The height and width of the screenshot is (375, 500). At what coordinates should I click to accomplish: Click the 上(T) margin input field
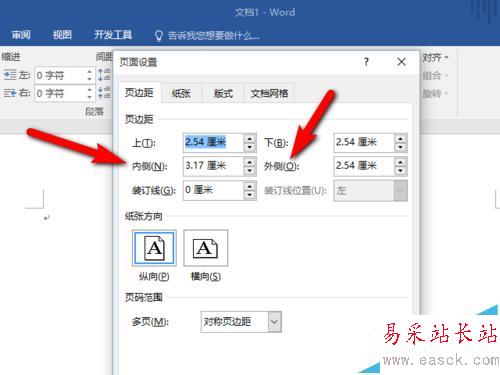(213, 143)
